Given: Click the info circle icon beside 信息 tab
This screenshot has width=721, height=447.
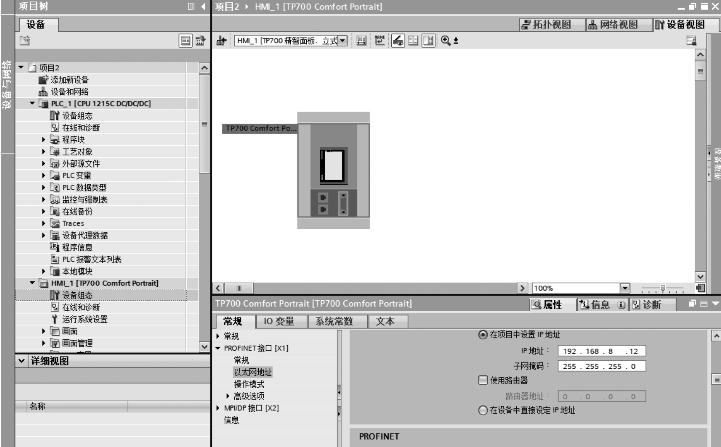Looking at the screenshot, I should [621, 304].
